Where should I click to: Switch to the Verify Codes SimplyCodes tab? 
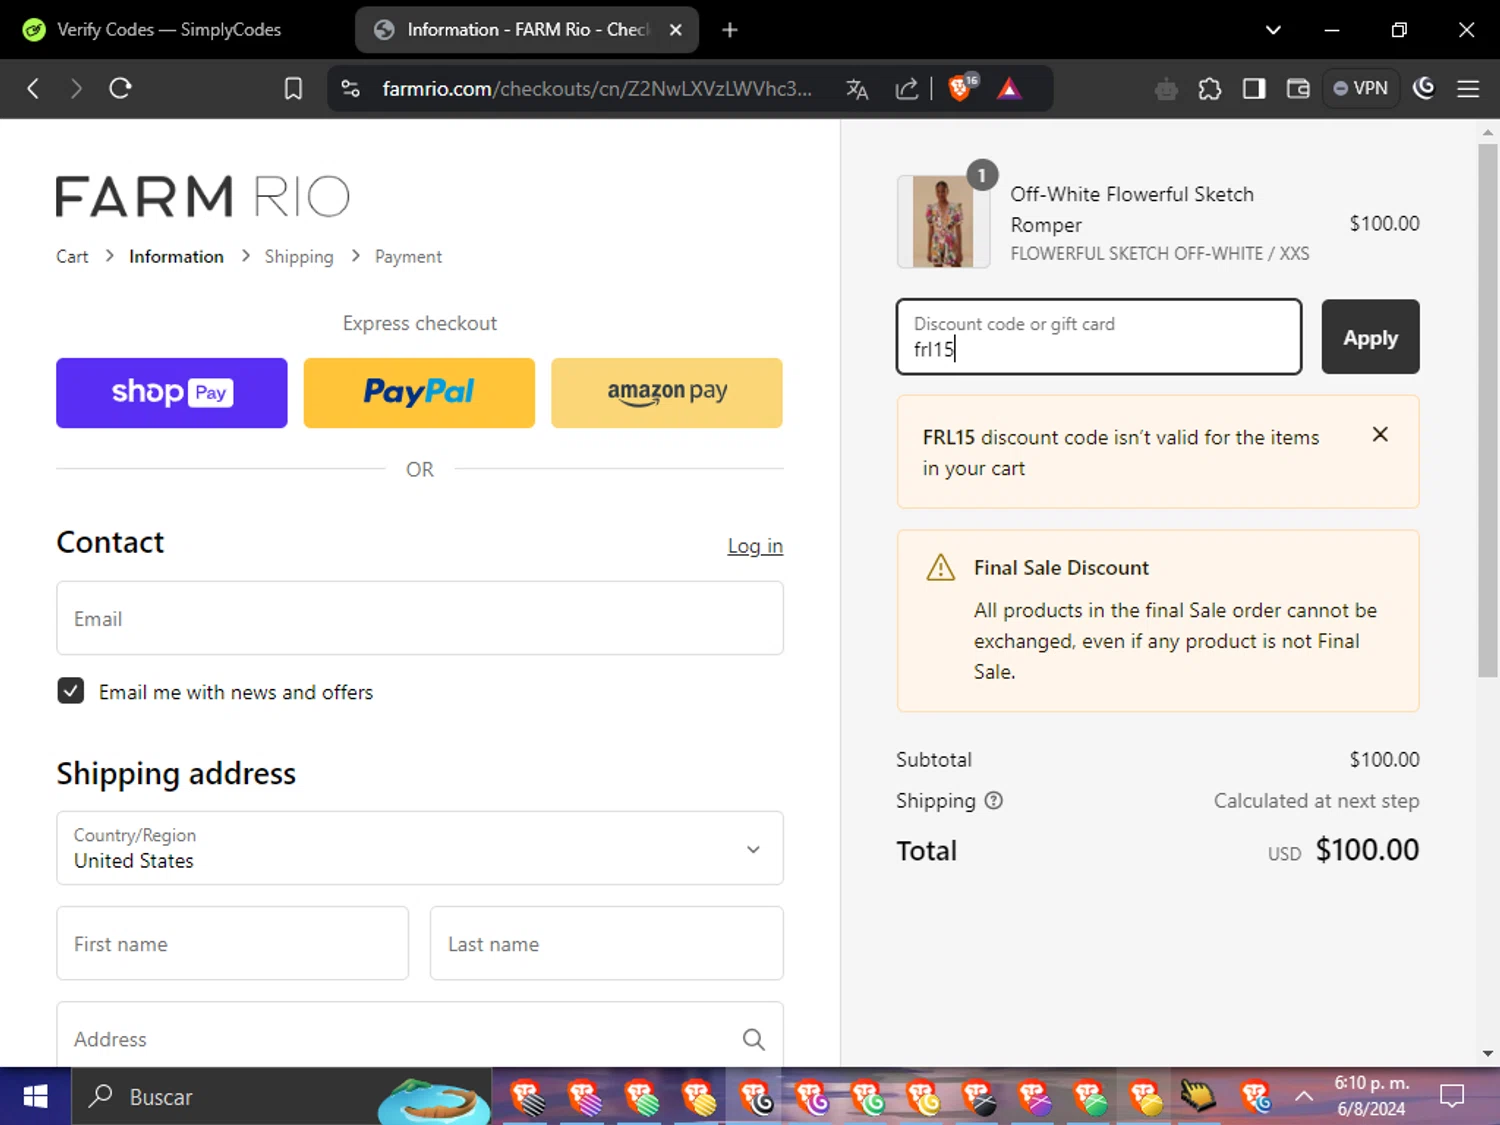coord(168,30)
